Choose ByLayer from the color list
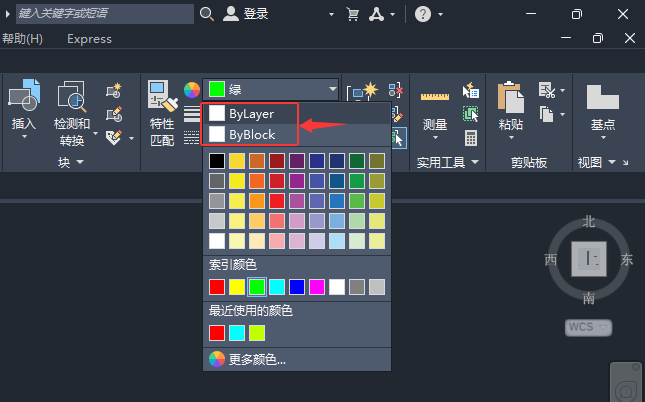Screen dimensions: 645x402 tap(250, 114)
